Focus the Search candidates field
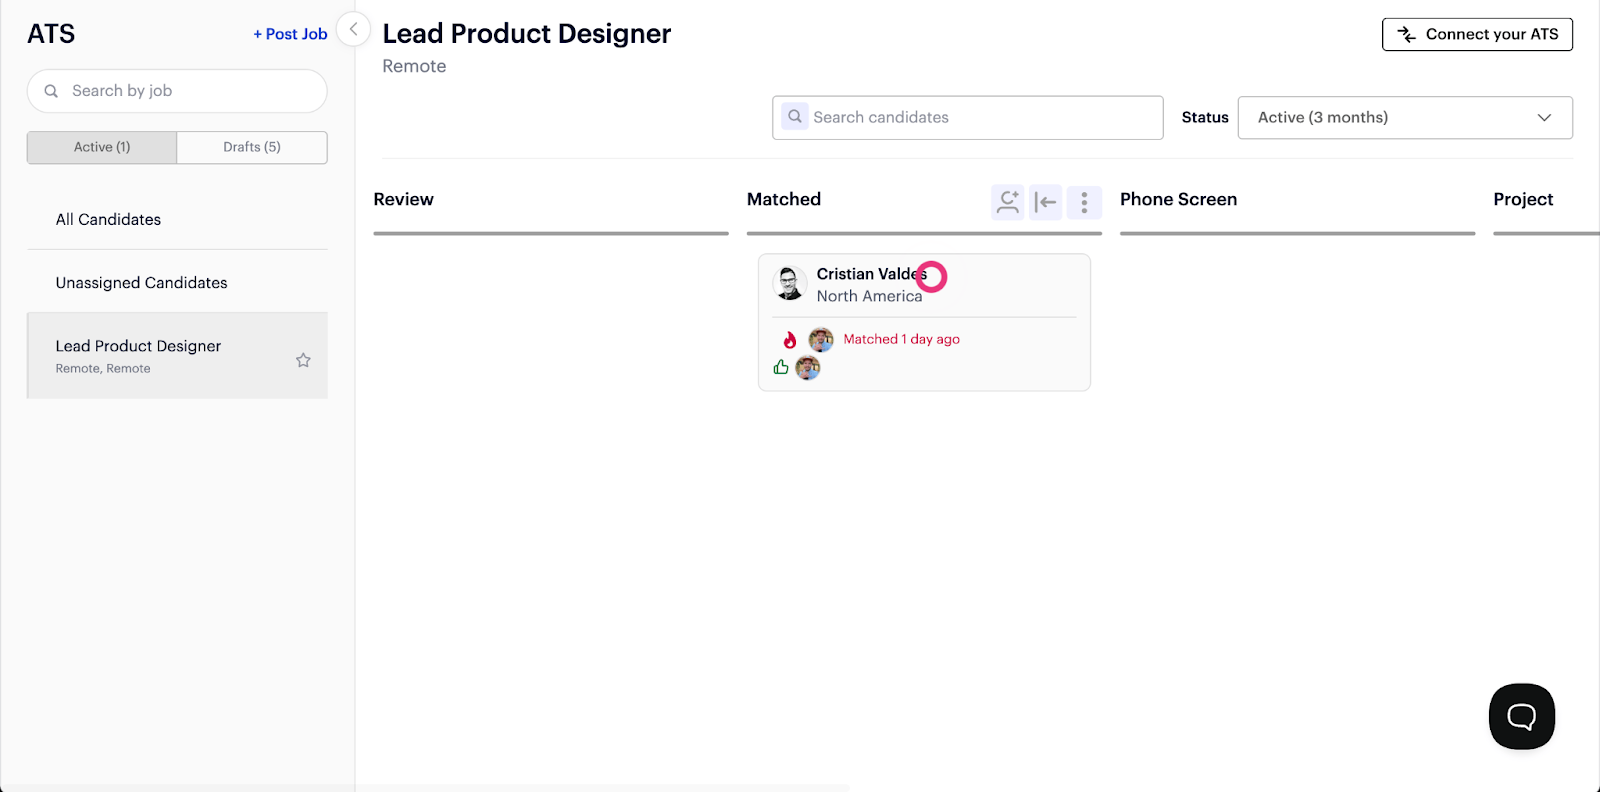The width and height of the screenshot is (1600, 792). pos(967,117)
